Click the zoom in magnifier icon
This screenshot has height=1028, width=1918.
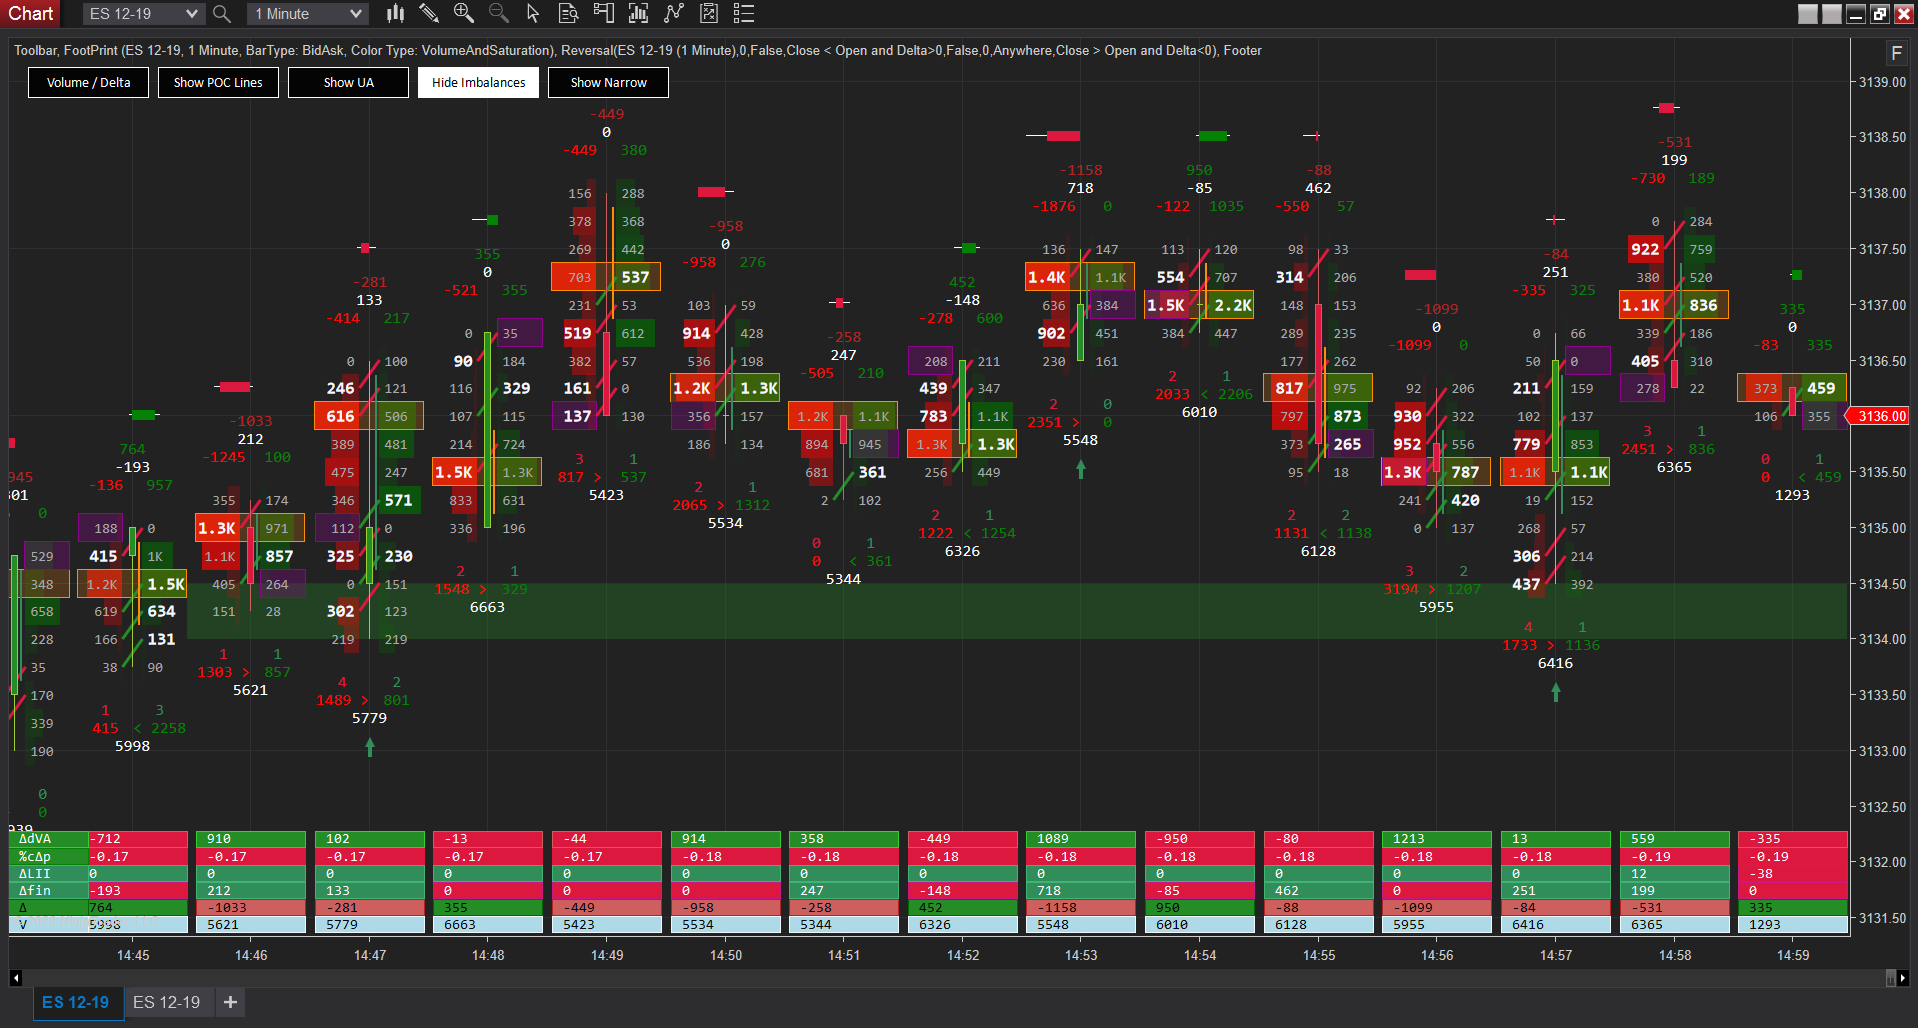[463, 13]
